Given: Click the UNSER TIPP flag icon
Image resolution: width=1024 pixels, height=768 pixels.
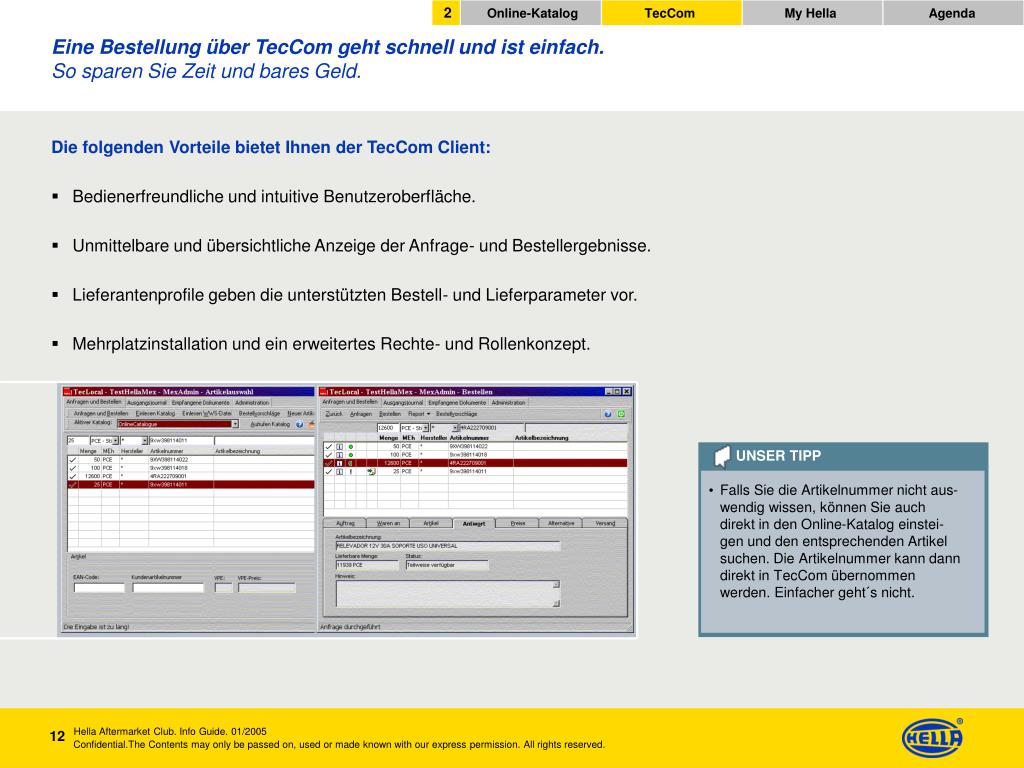Looking at the screenshot, I should coord(722,456).
